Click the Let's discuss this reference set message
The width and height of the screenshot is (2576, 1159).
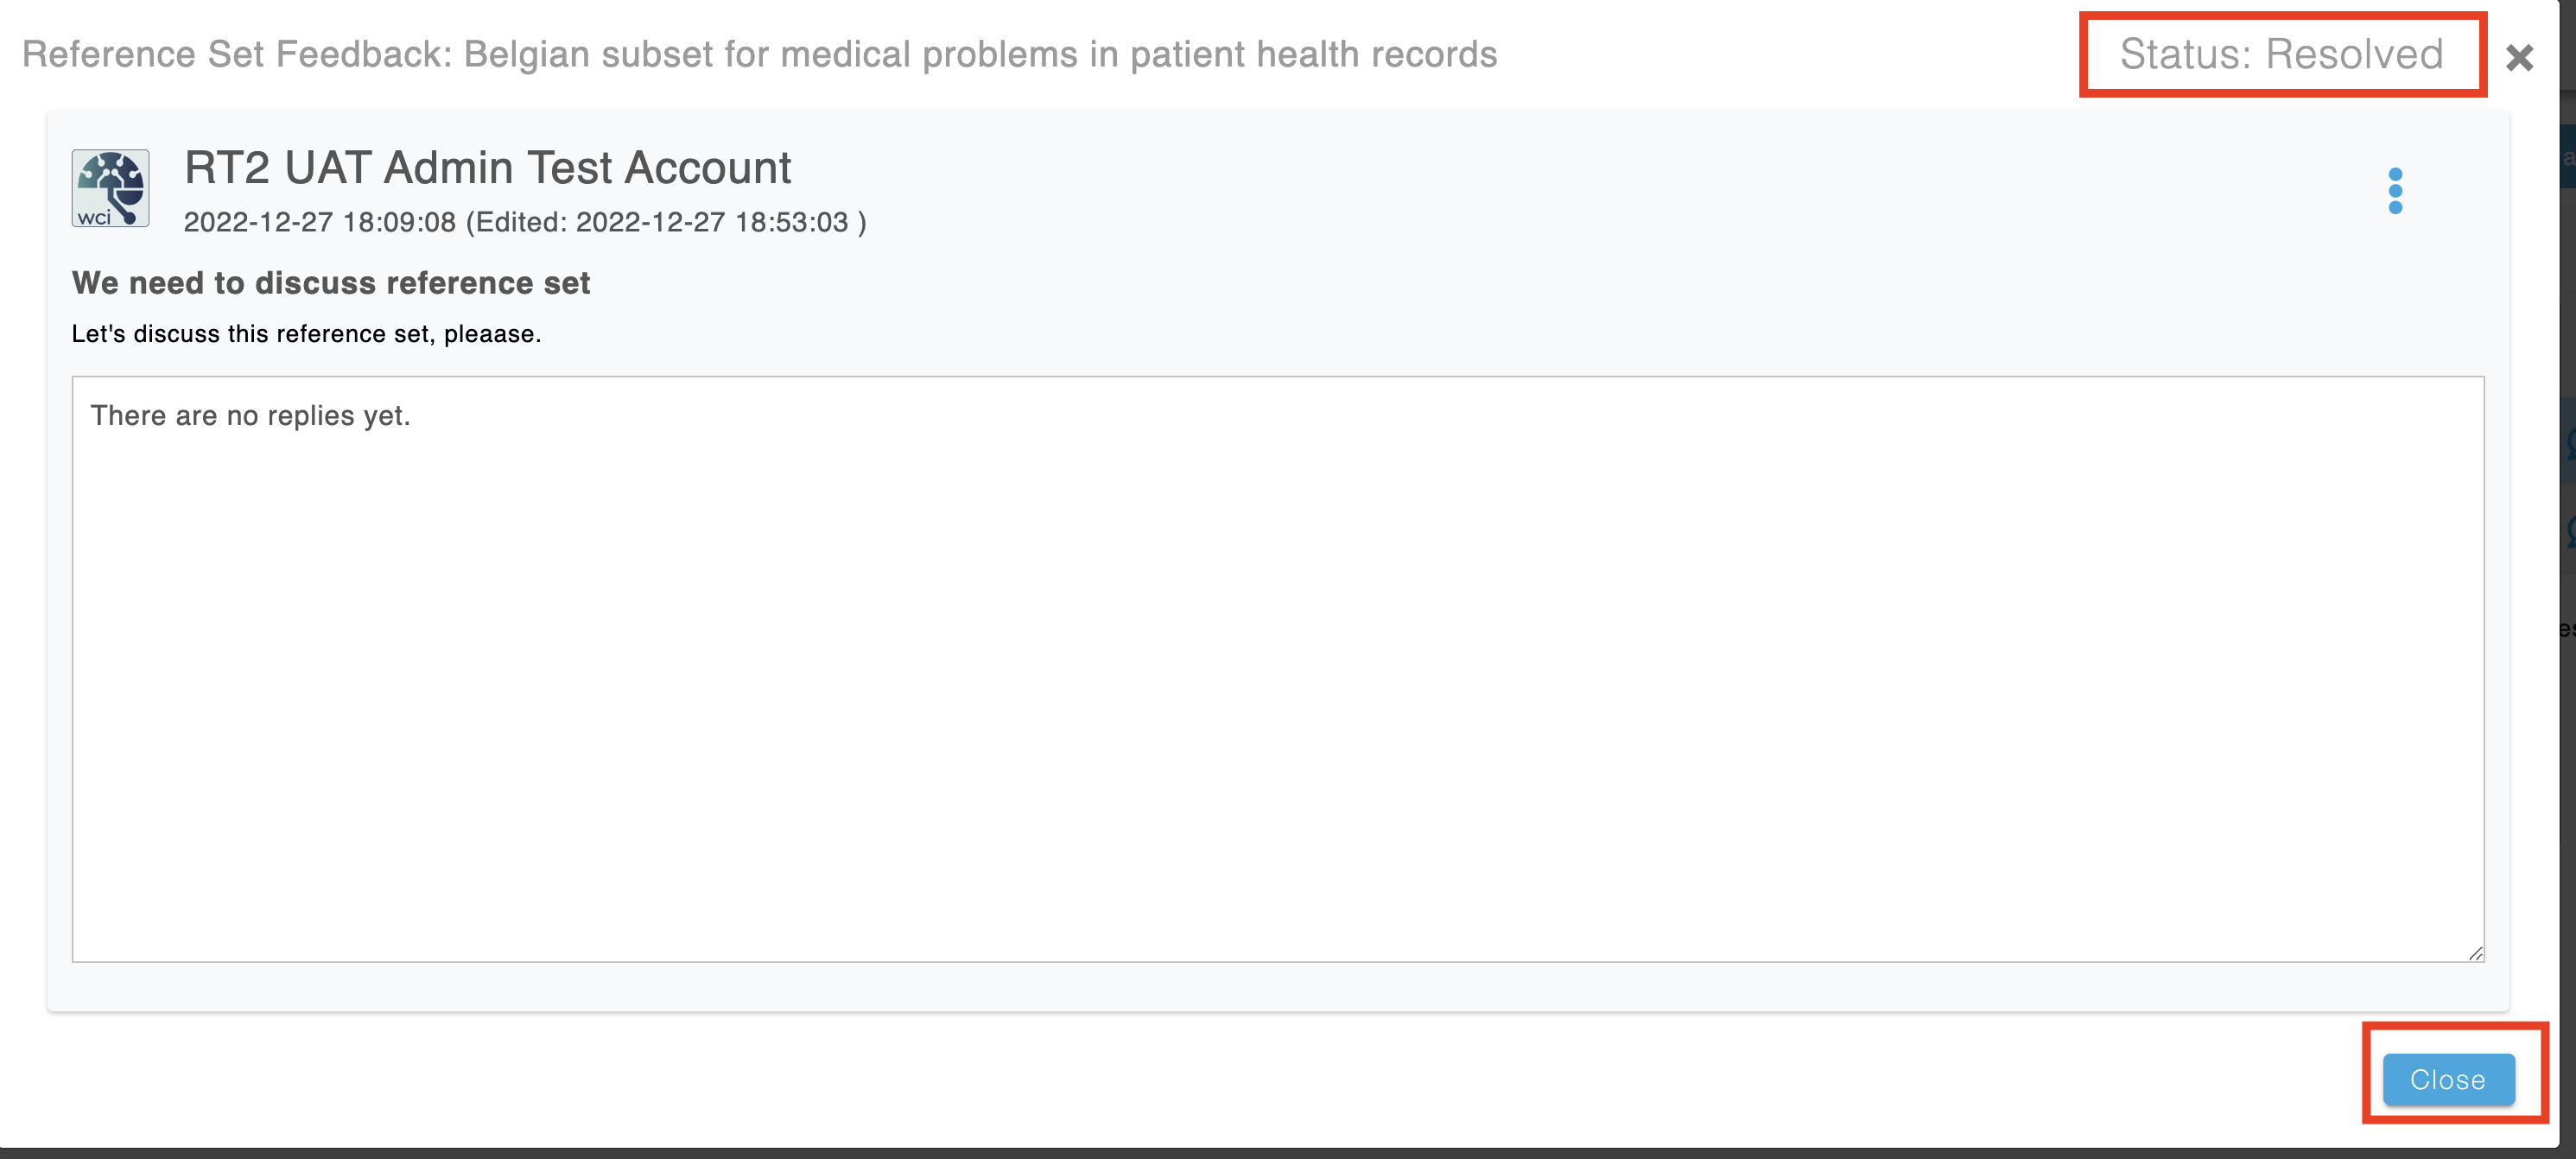coord(306,334)
